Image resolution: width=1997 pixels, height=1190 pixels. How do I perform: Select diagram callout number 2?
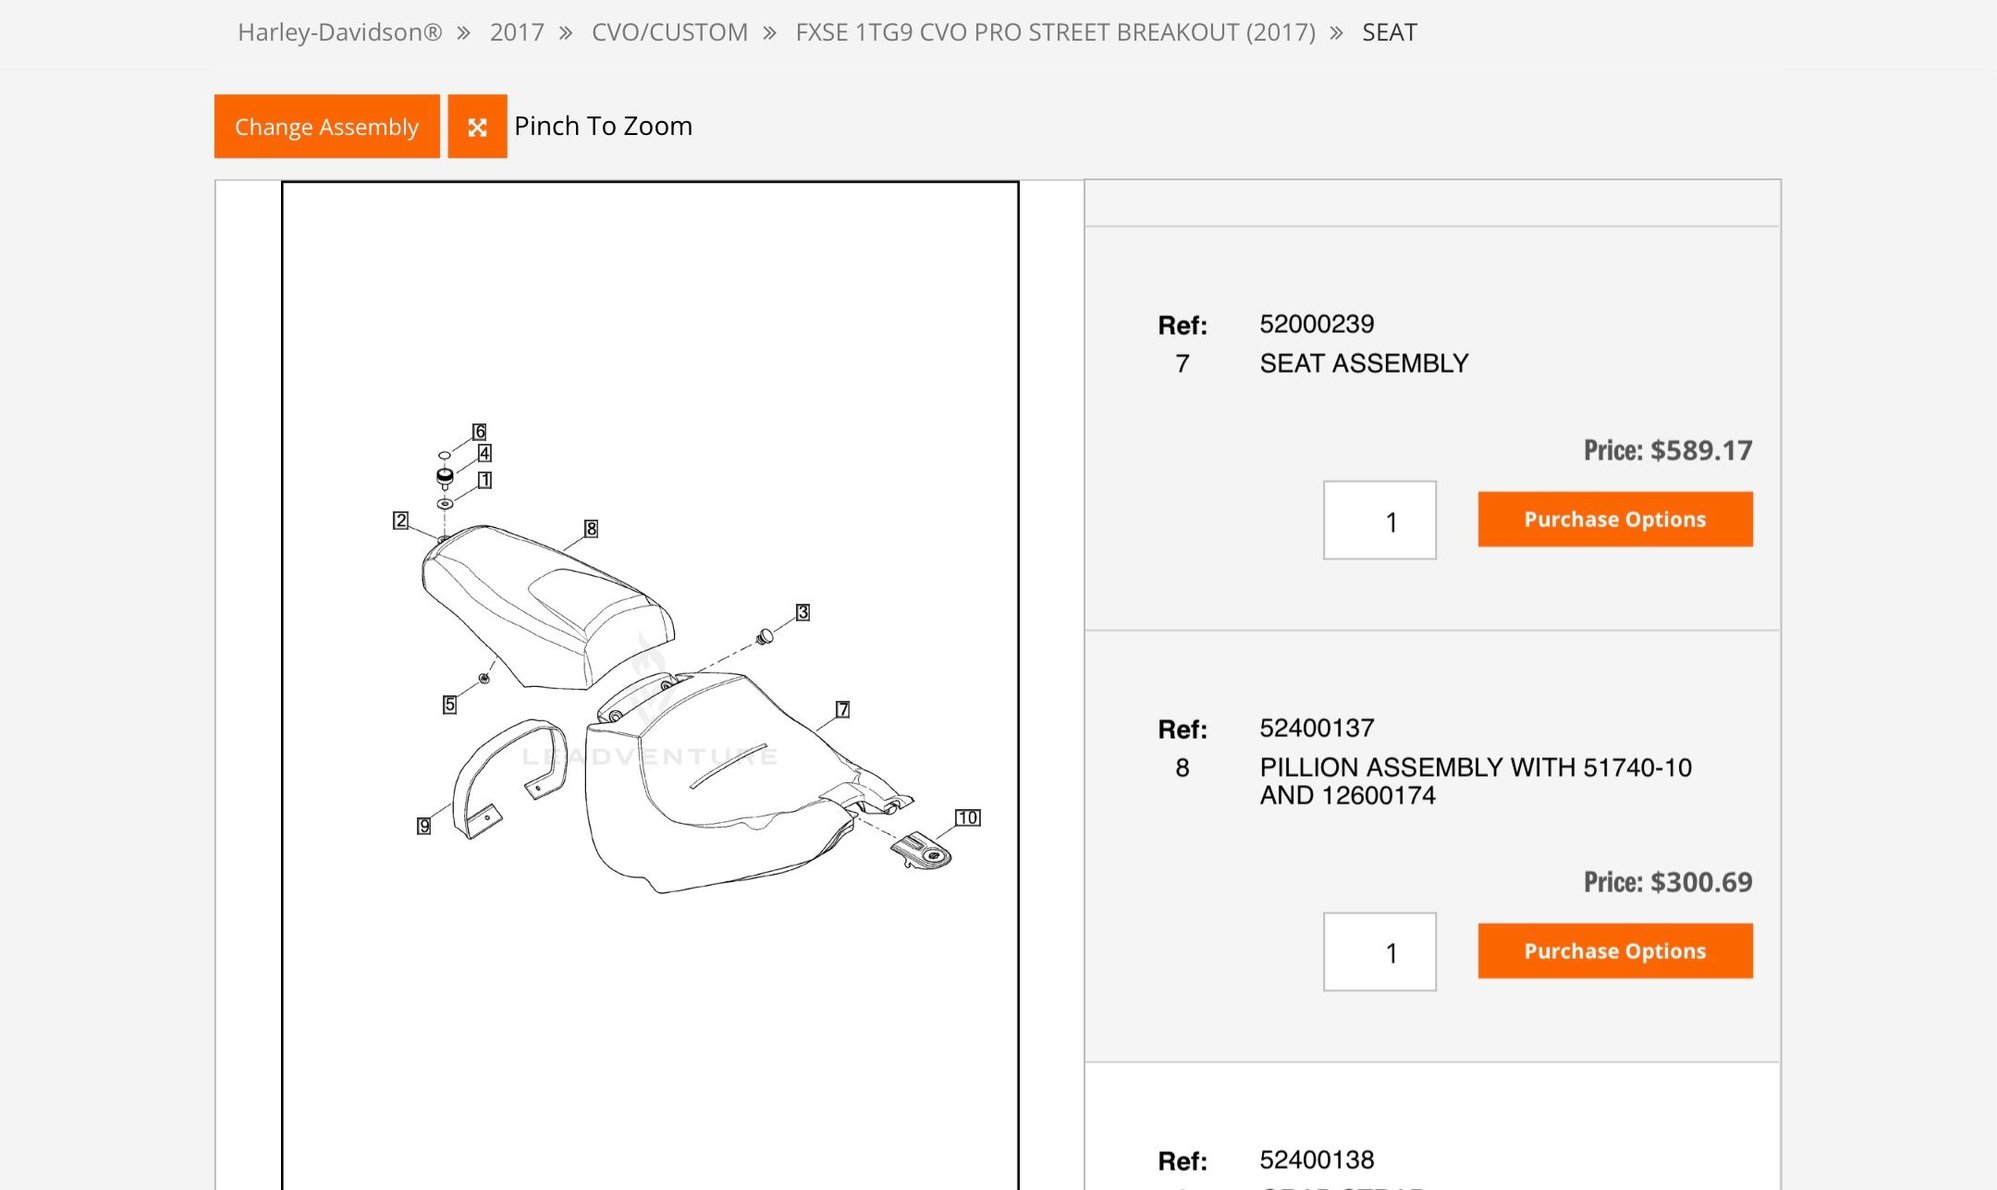400,520
